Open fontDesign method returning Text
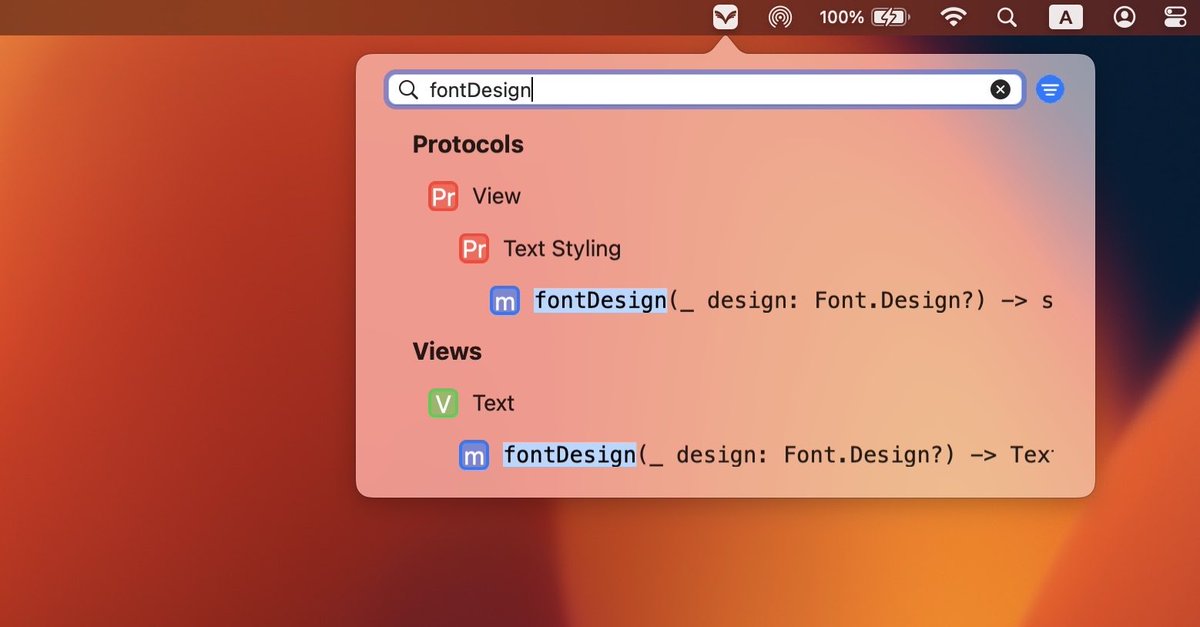The image size is (1200, 627). point(778,455)
